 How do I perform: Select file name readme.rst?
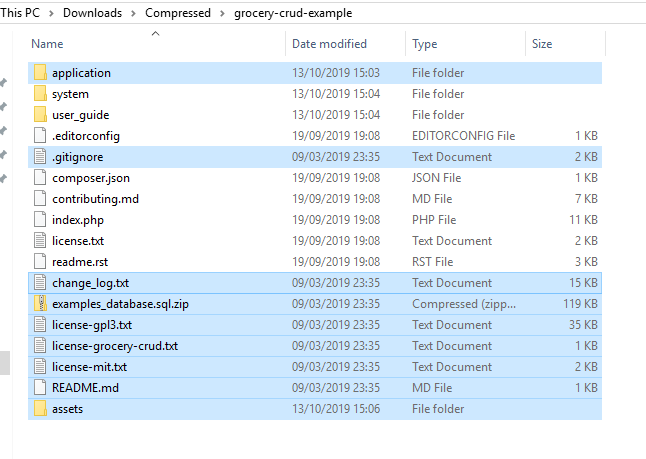tap(80, 262)
